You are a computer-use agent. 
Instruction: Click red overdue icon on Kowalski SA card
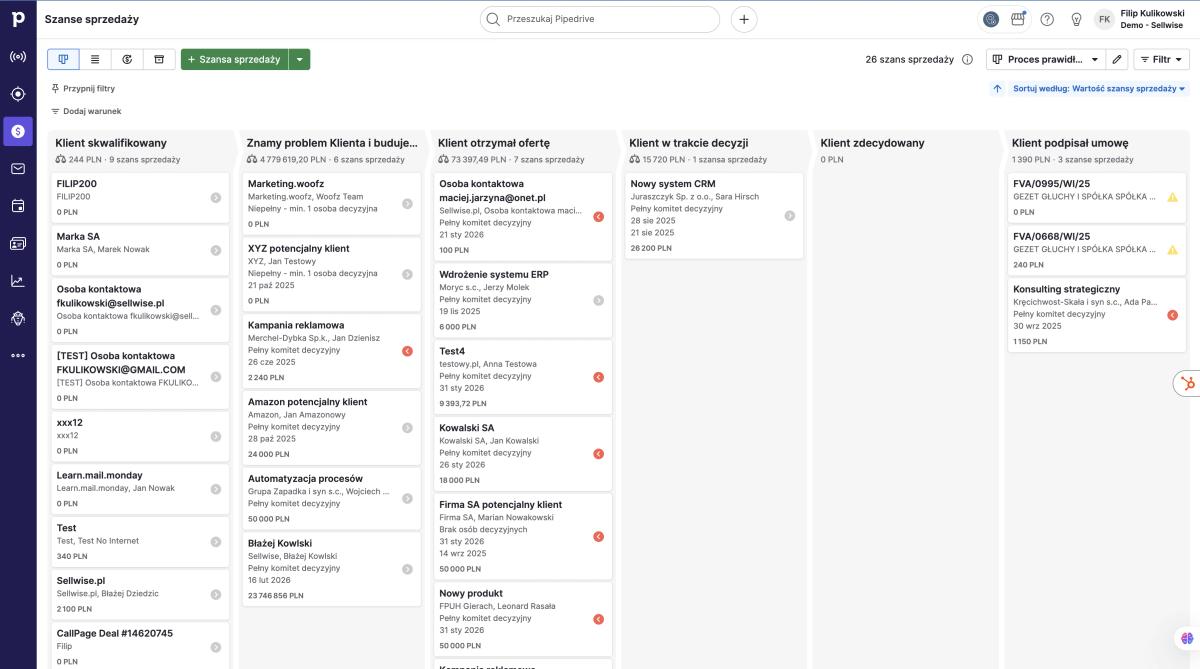pos(599,454)
